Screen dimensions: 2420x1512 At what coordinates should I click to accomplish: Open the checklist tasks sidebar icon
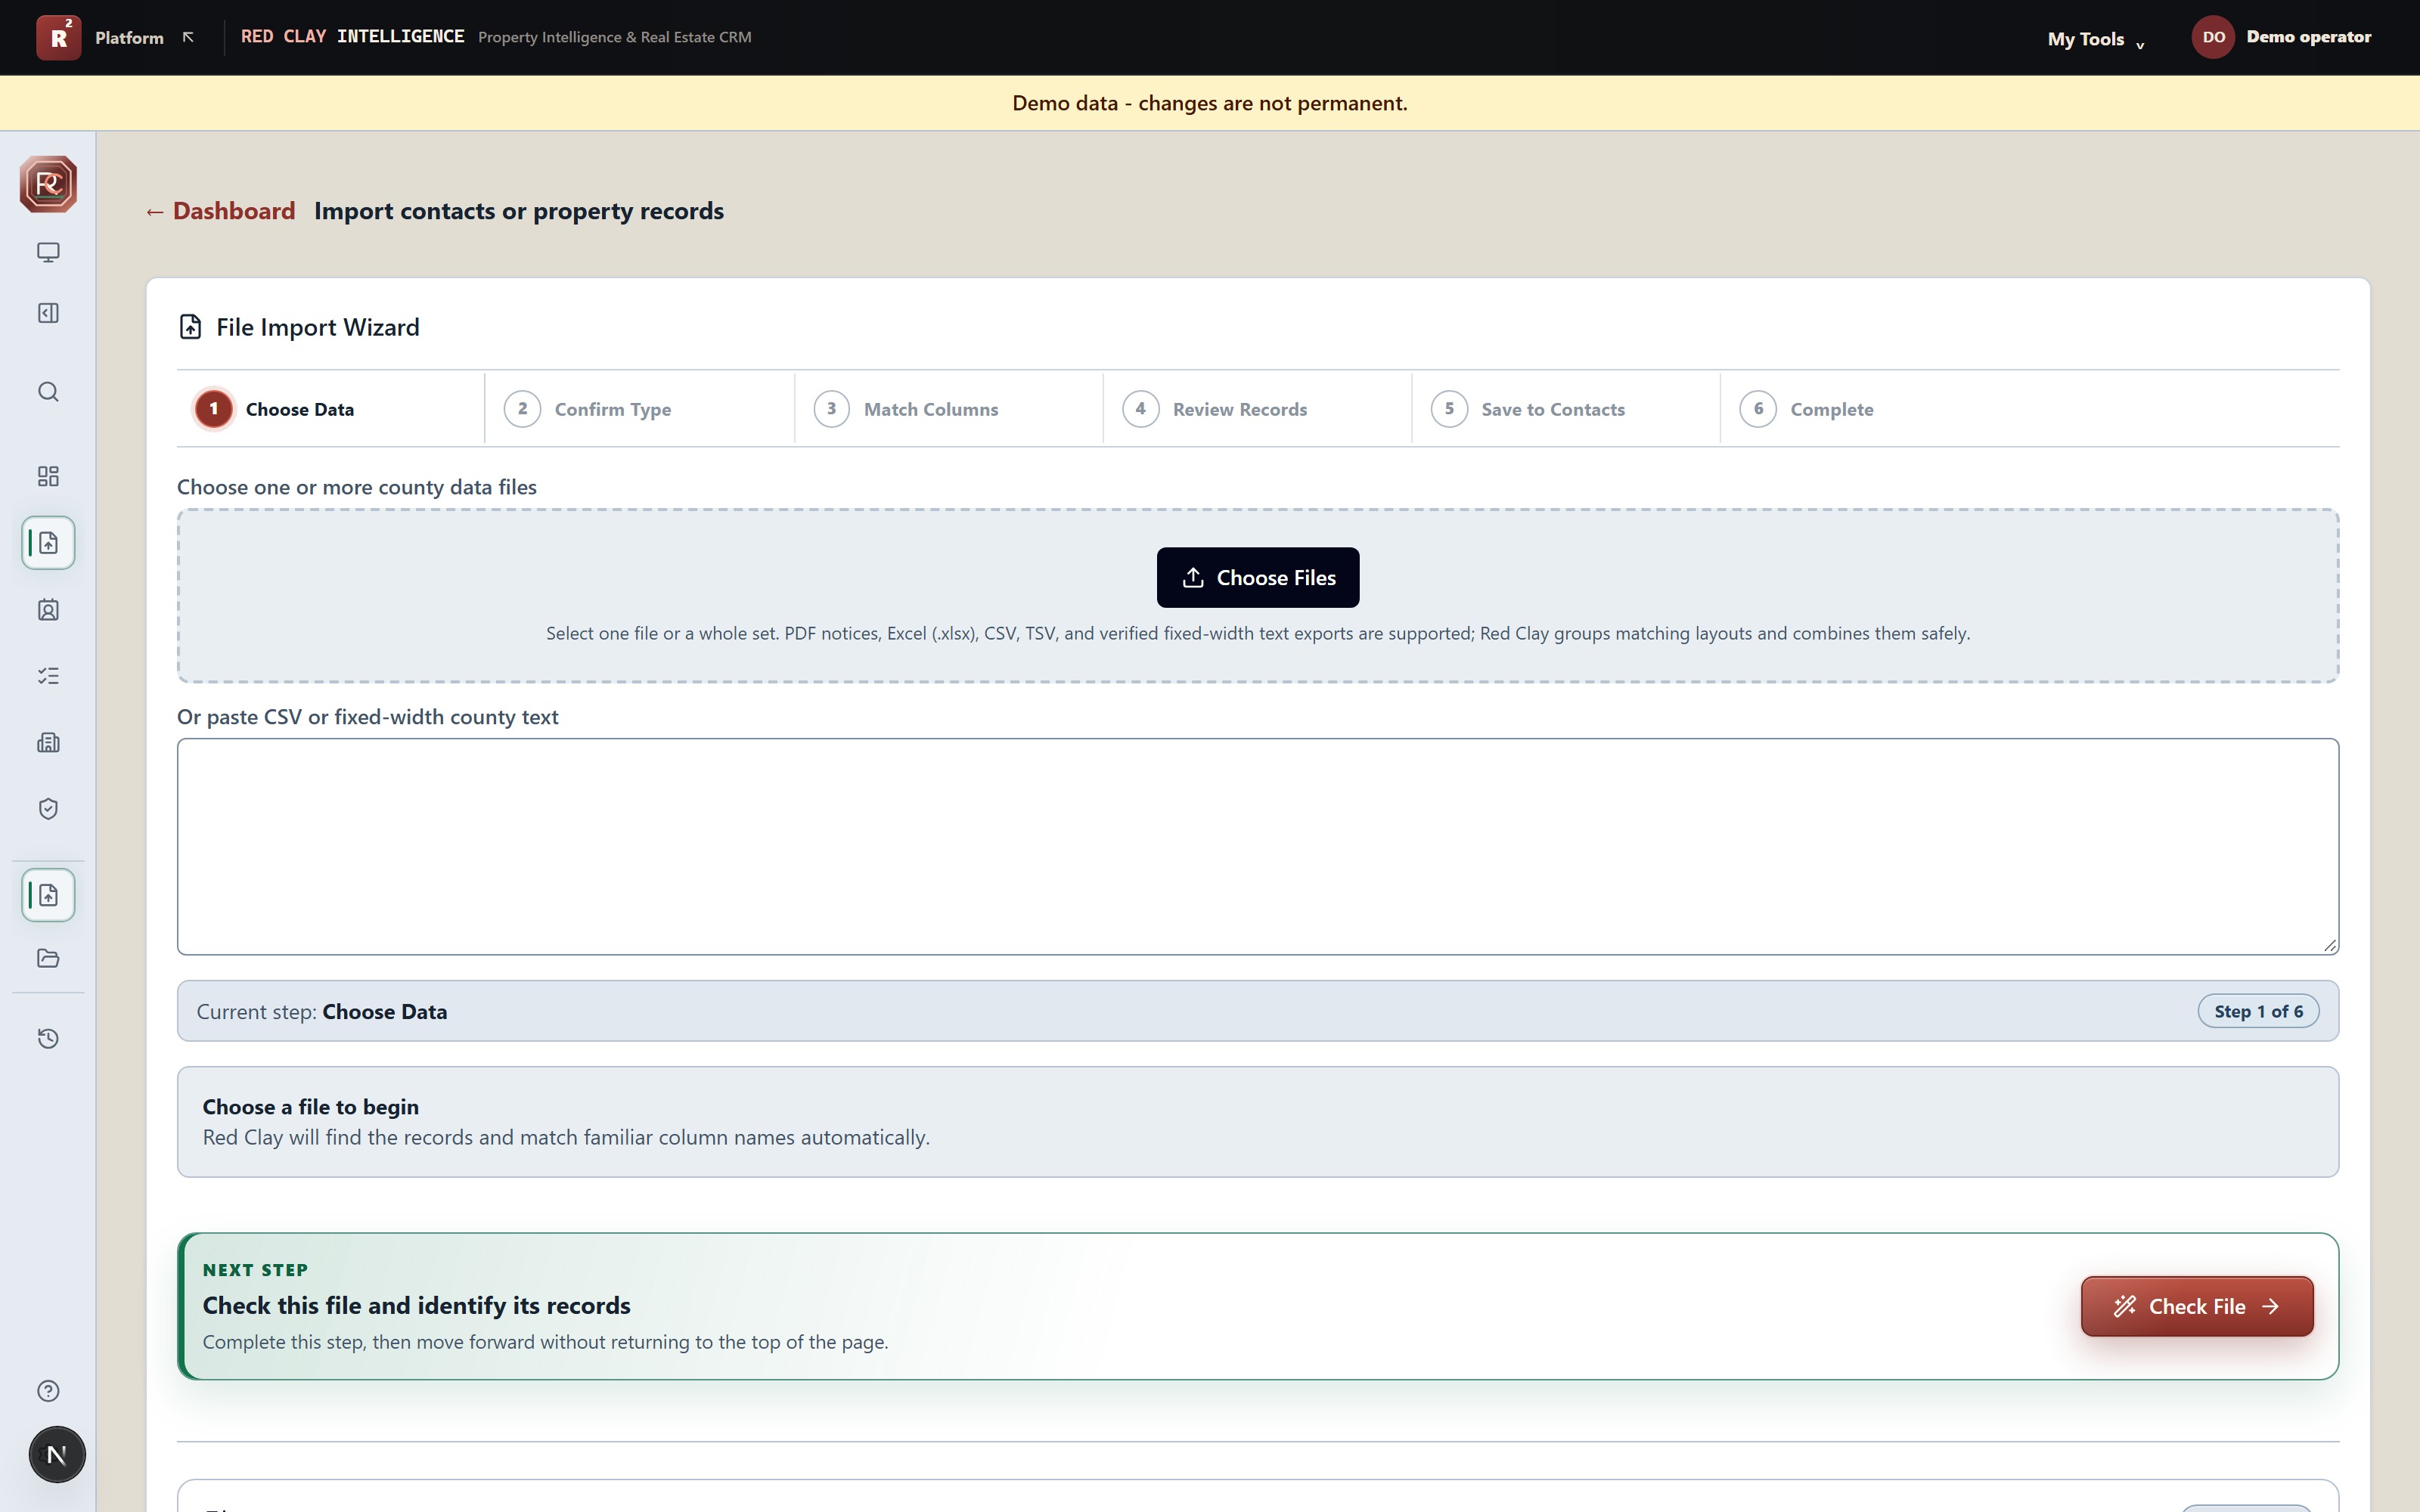pyautogui.click(x=48, y=676)
